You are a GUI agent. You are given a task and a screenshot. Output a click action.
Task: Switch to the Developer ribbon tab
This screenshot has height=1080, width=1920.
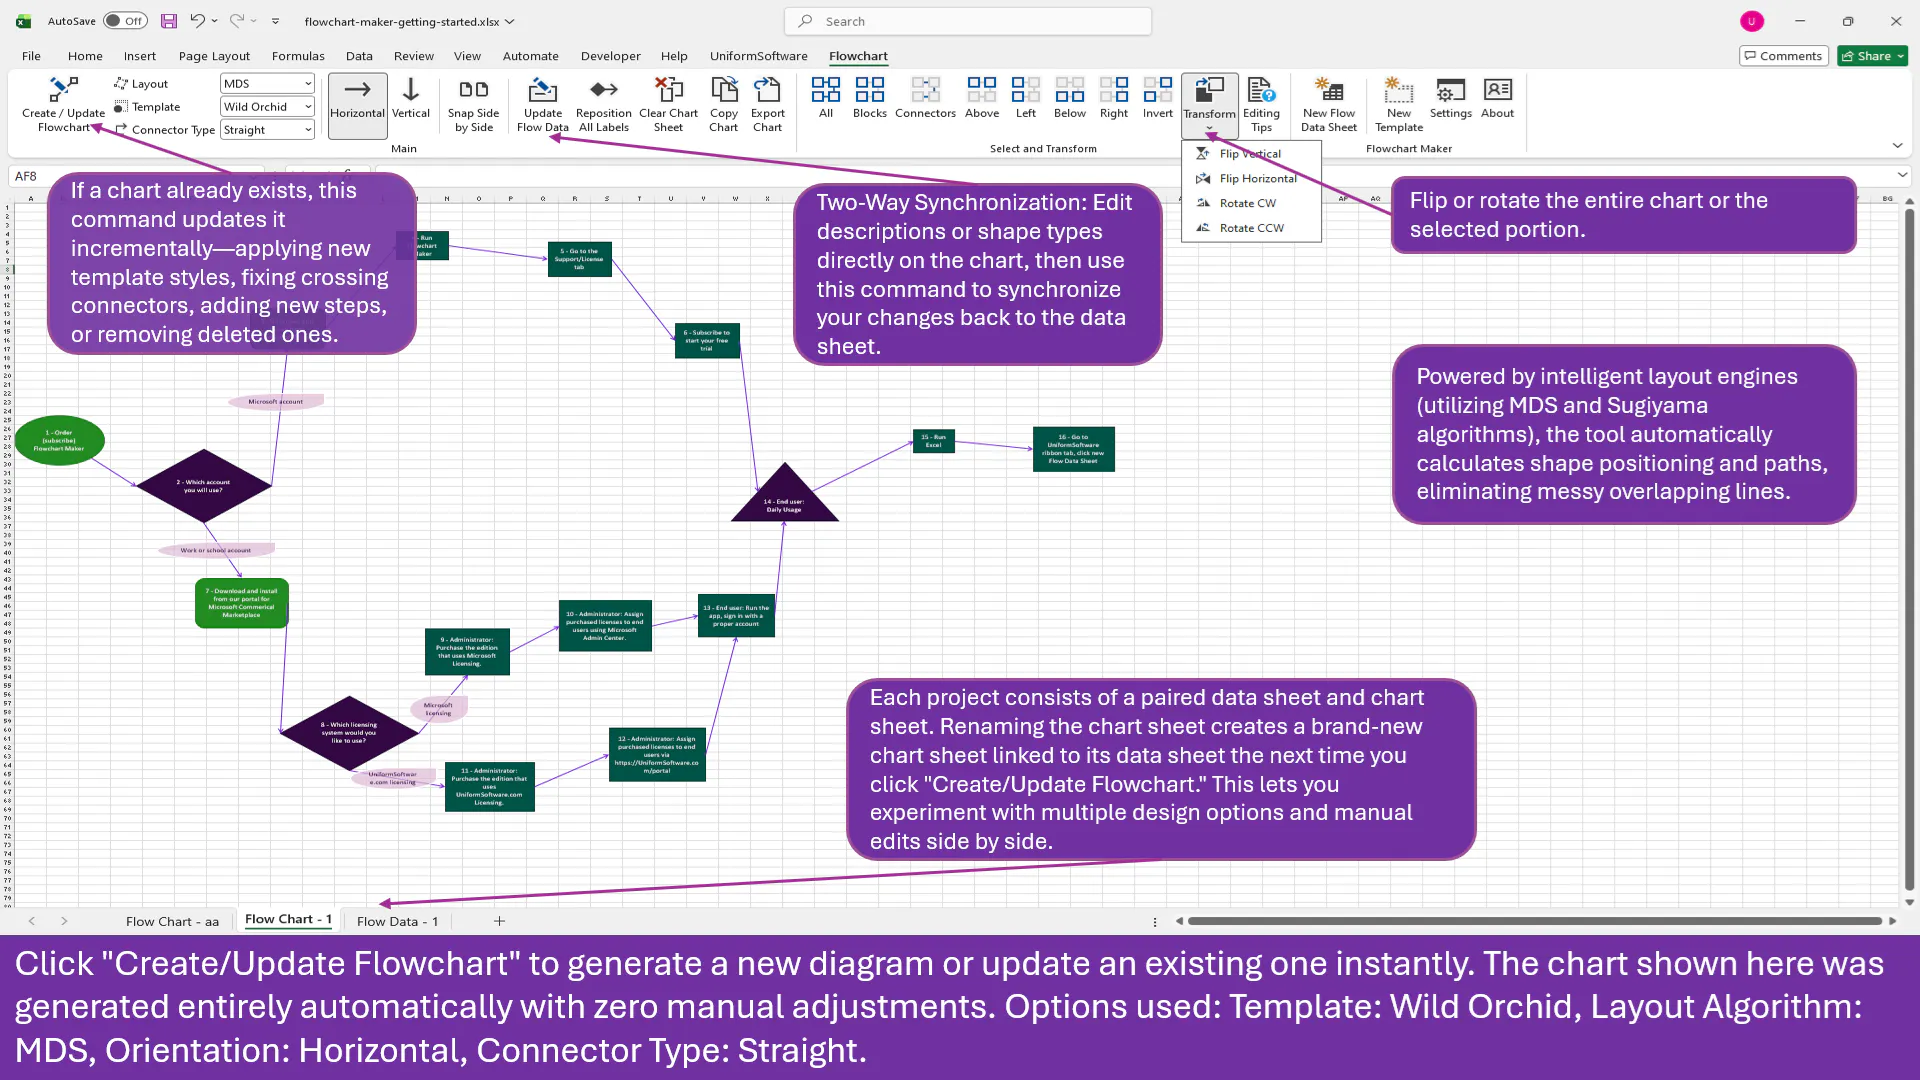610,56
